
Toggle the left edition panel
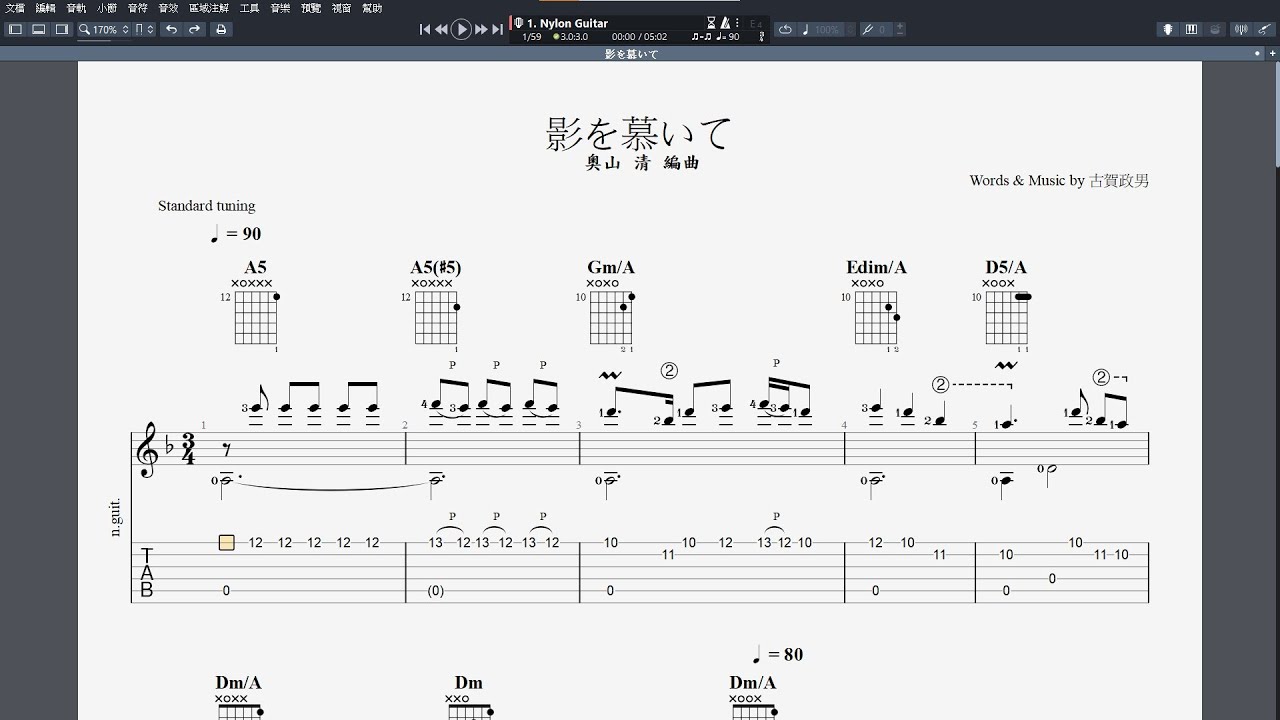point(15,30)
